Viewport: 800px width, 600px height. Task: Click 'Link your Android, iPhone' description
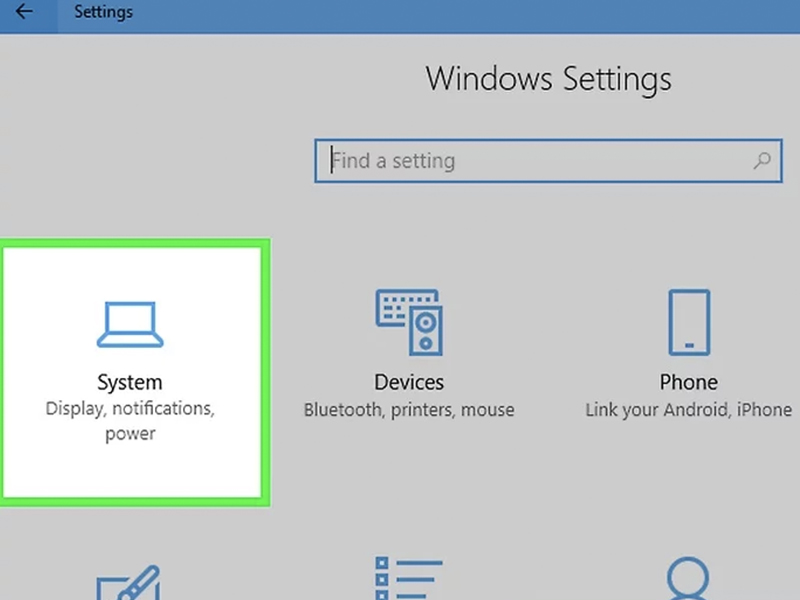click(x=689, y=410)
